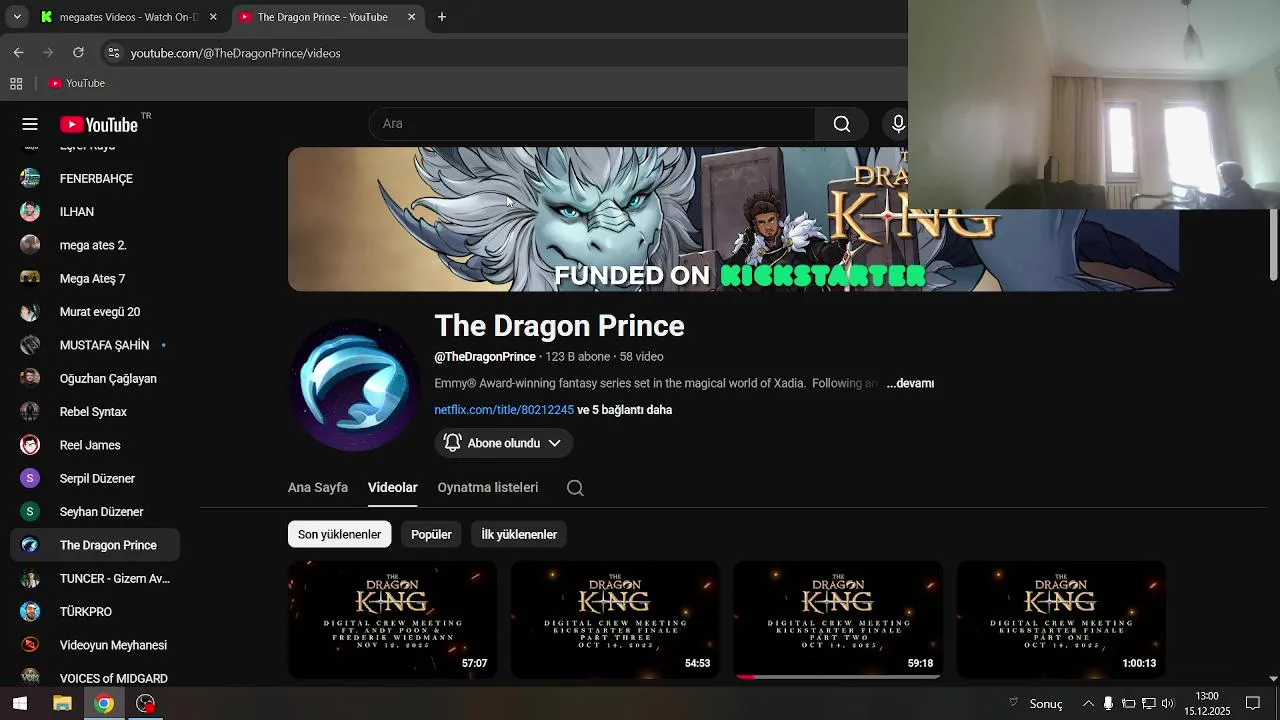Open TUNCER - Gizem Av... channel
The height and width of the screenshot is (720, 1280).
(x=95, y=578)
